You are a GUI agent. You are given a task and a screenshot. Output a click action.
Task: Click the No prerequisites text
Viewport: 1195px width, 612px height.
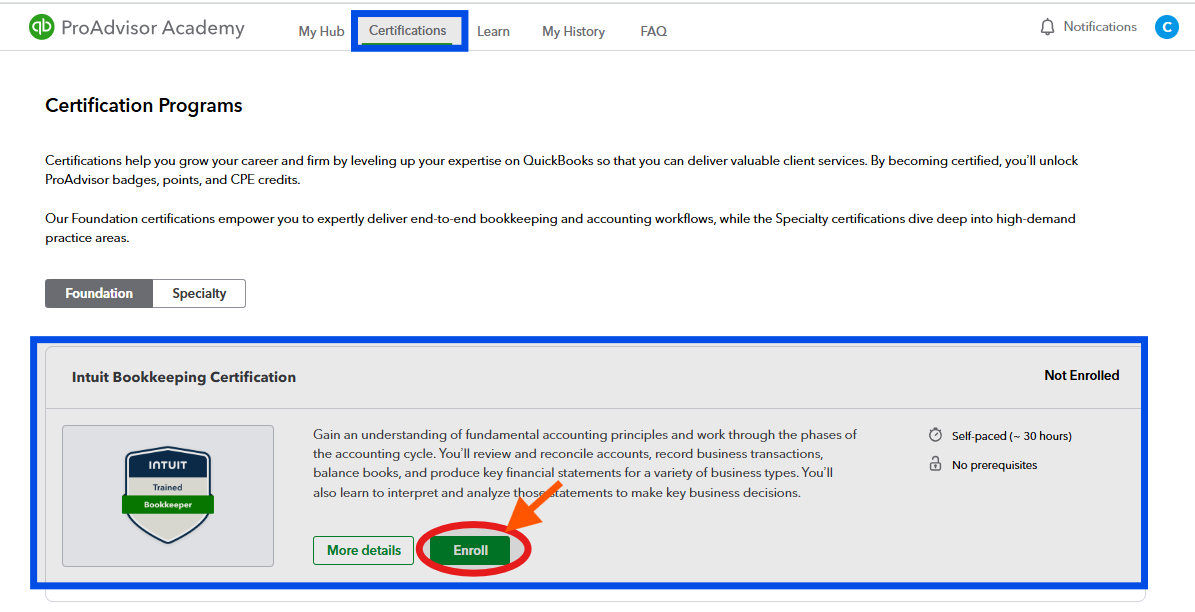995,465
